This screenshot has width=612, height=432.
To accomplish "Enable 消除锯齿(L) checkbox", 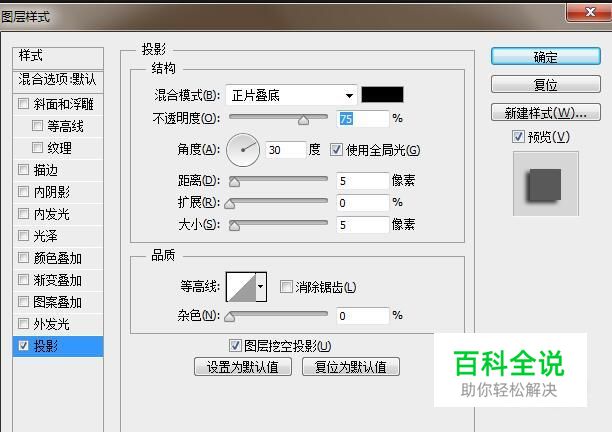I will 286,287.
